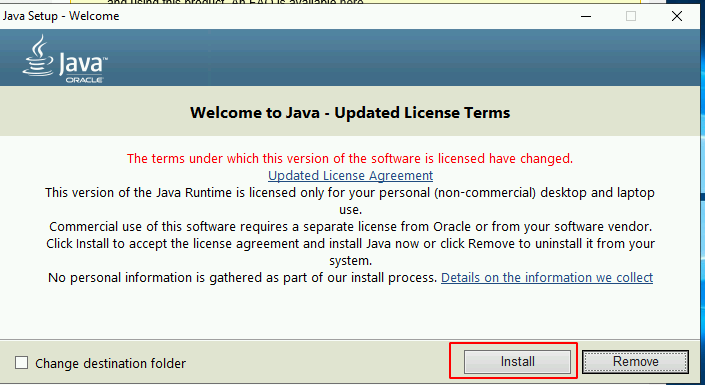Click the Install button
This screenshot has width=705, height=385.
[517, 362]
